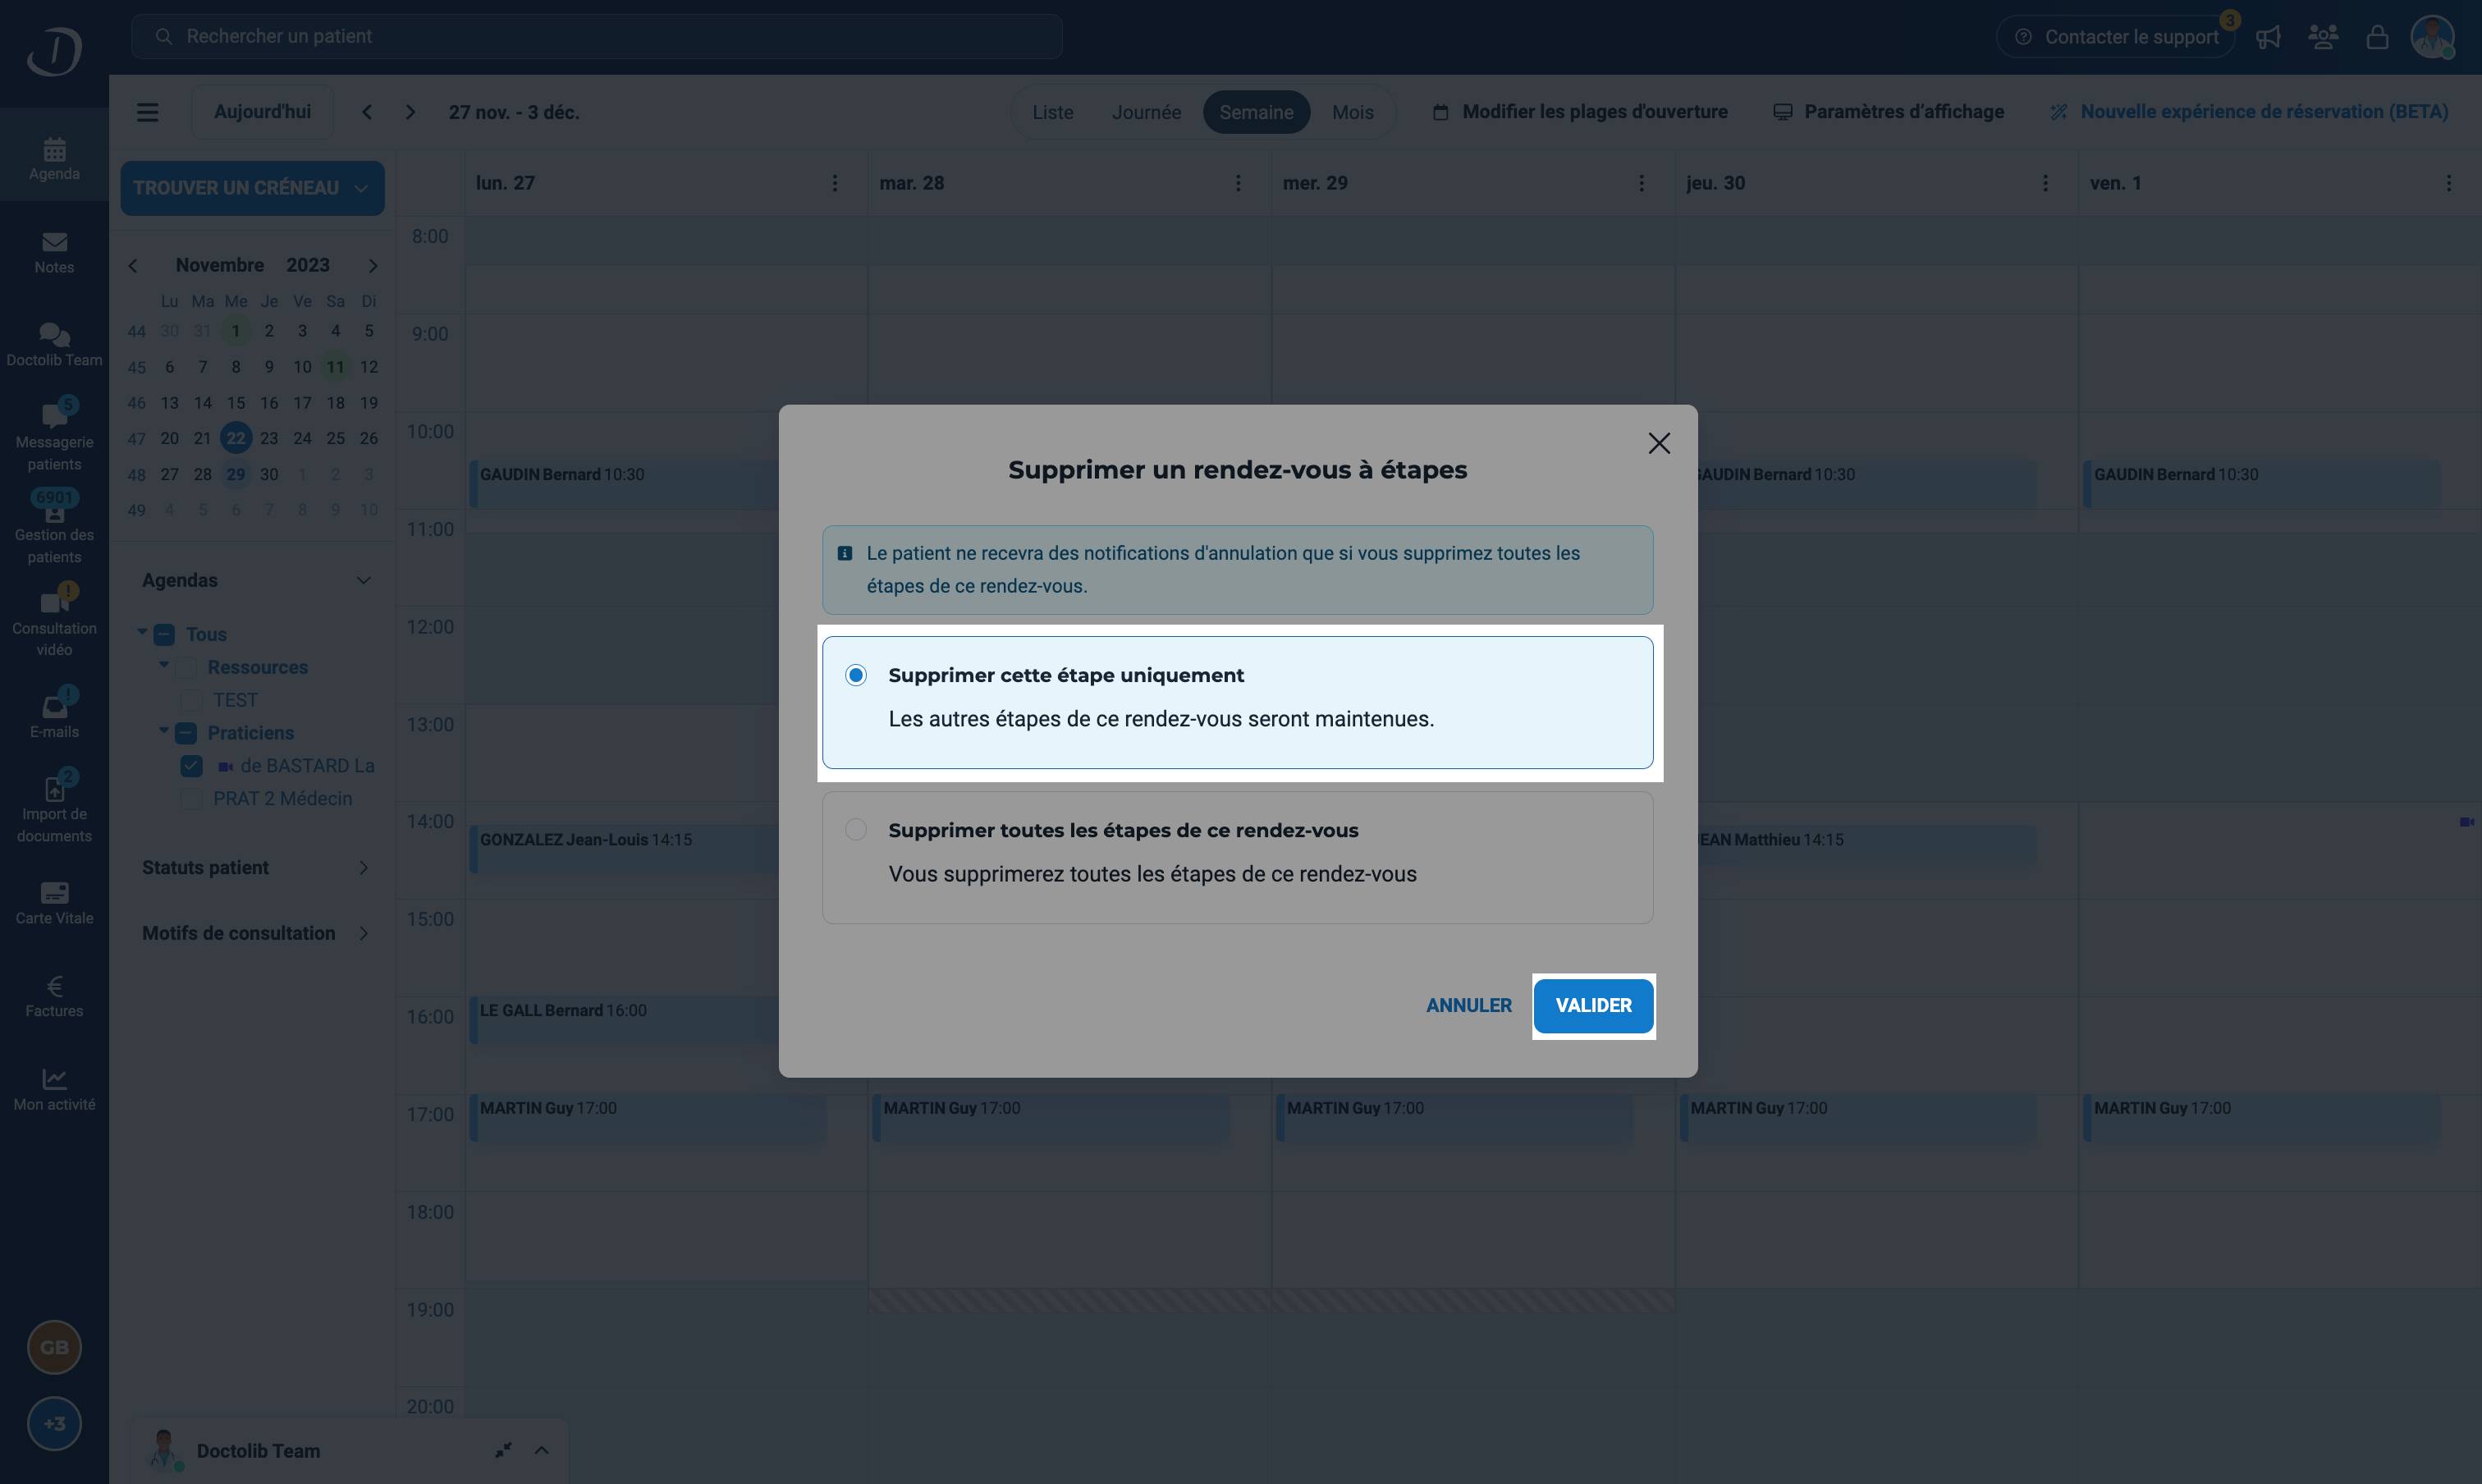
Task: Shrink the Doctolib Team chat window
Action: (503, 1450)
